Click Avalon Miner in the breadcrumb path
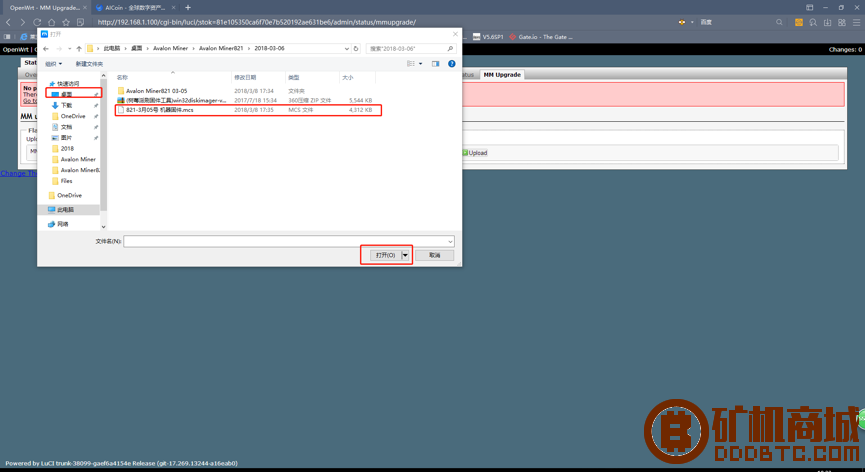Image resolution: width=865 pixels, height=472 pixels. (x=170, y=49)
